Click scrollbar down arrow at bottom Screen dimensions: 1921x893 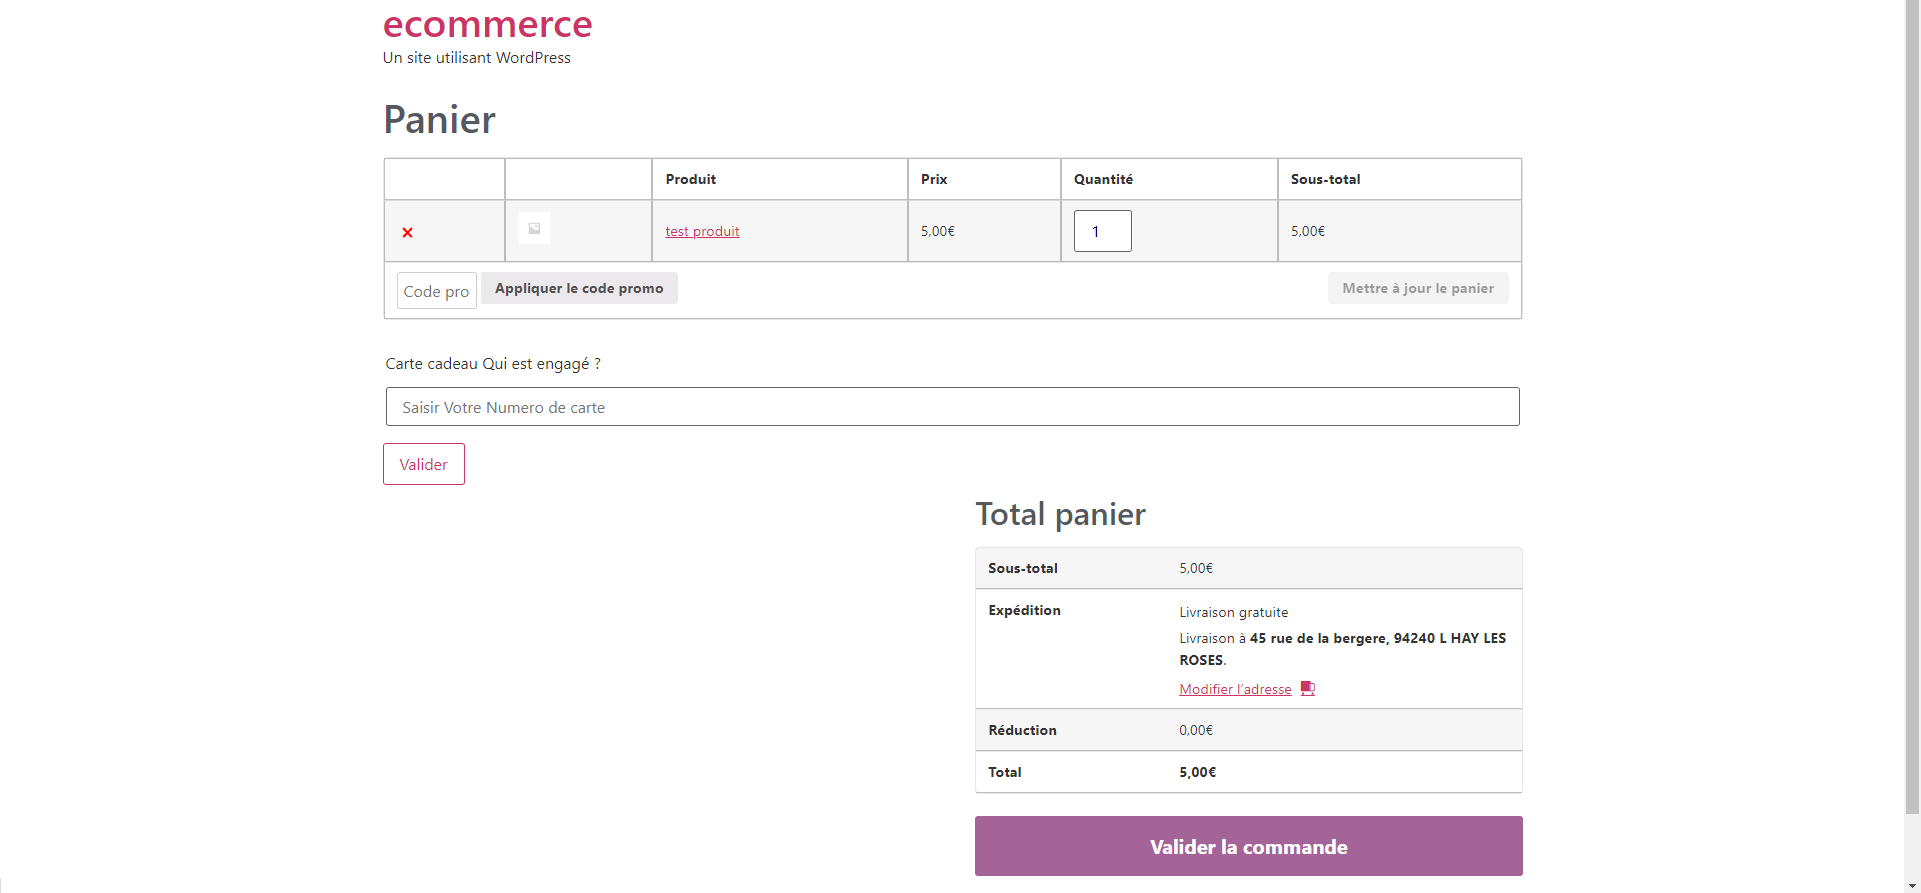pyautogui.click(x=1912, y=885)
